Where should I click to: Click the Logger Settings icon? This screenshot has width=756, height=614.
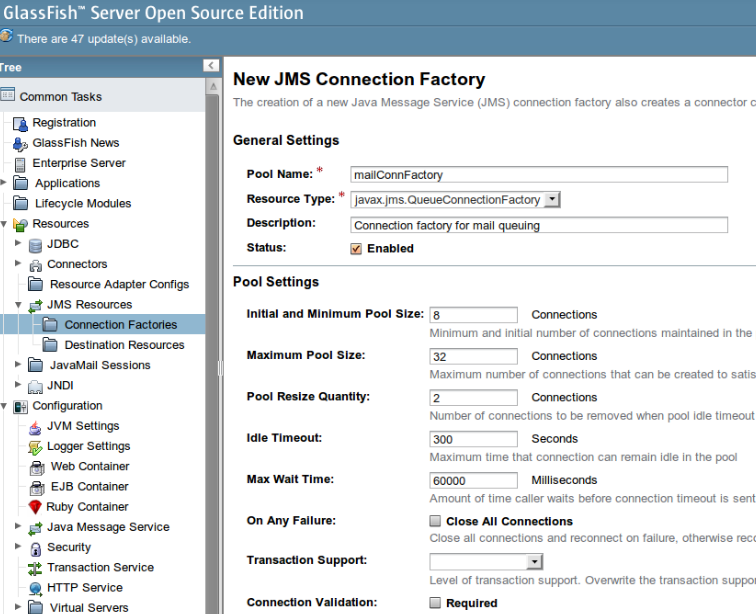36,447
